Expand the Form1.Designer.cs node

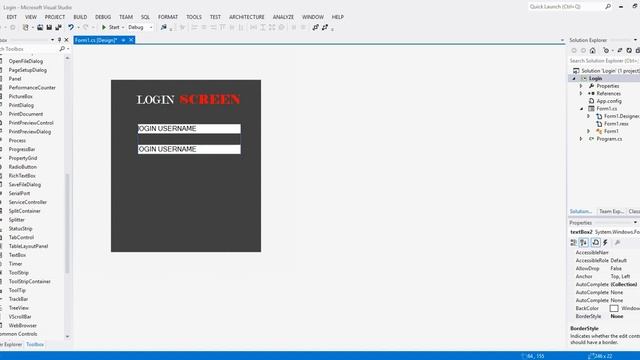point(589,116)
